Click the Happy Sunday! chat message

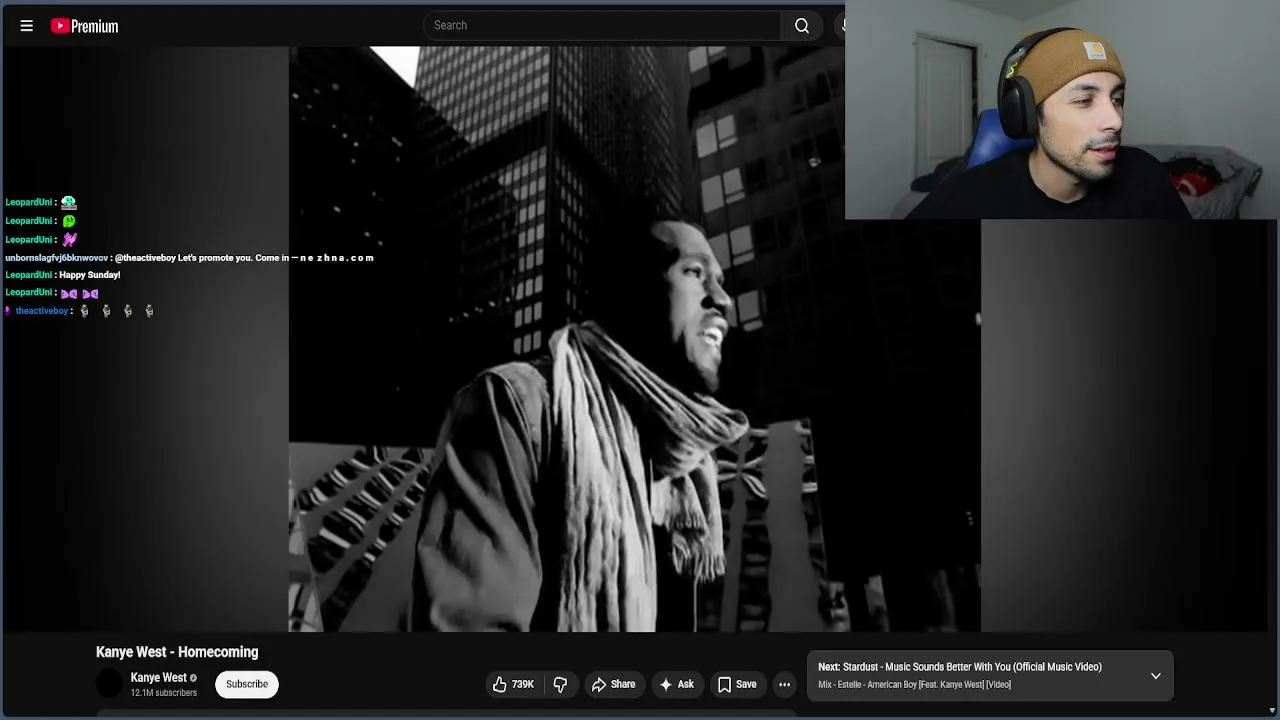[90, 275]
